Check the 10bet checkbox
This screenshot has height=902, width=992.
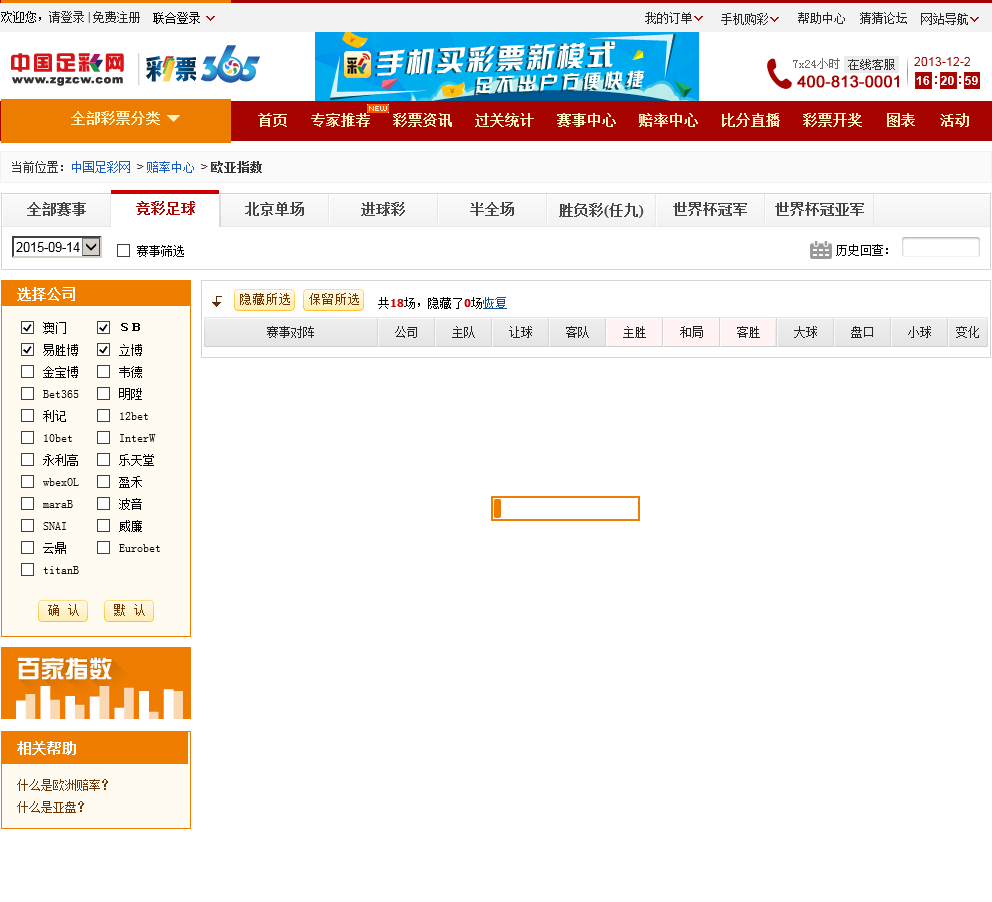click(x=27, y=438)
